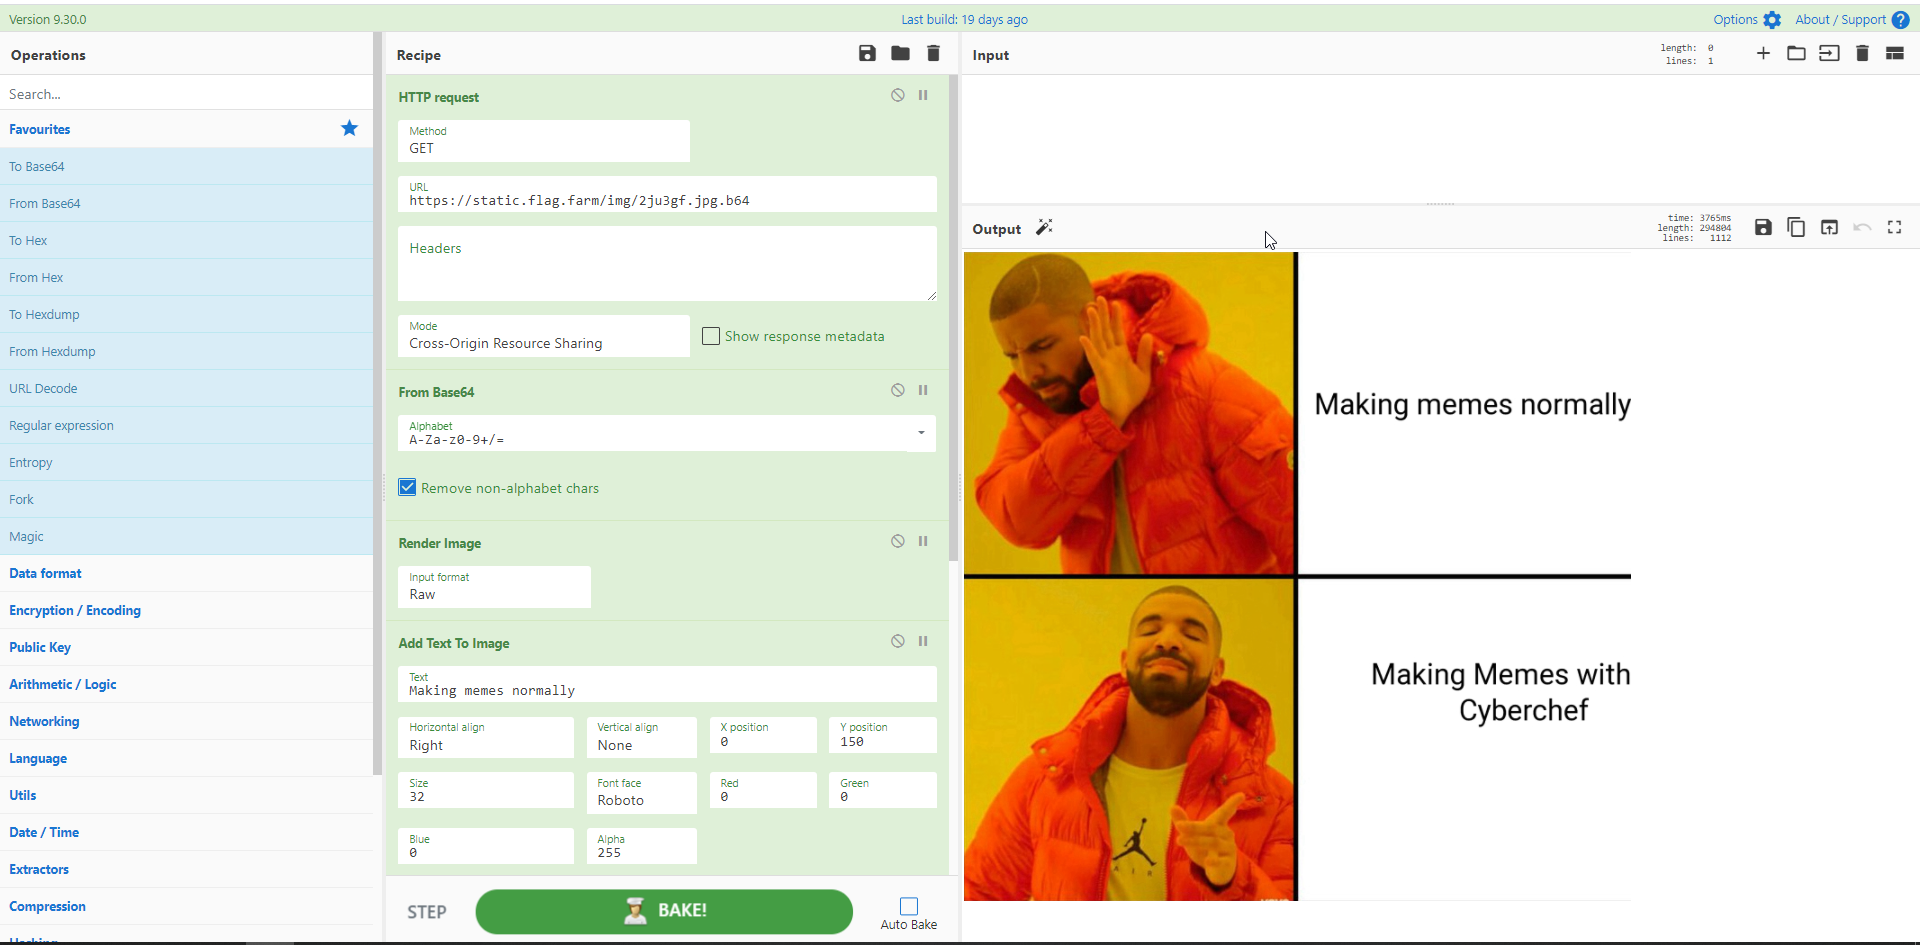1920x945 pixels.
Task: Click the rendered Drake meme image
Action: [x=1297, y=576]
